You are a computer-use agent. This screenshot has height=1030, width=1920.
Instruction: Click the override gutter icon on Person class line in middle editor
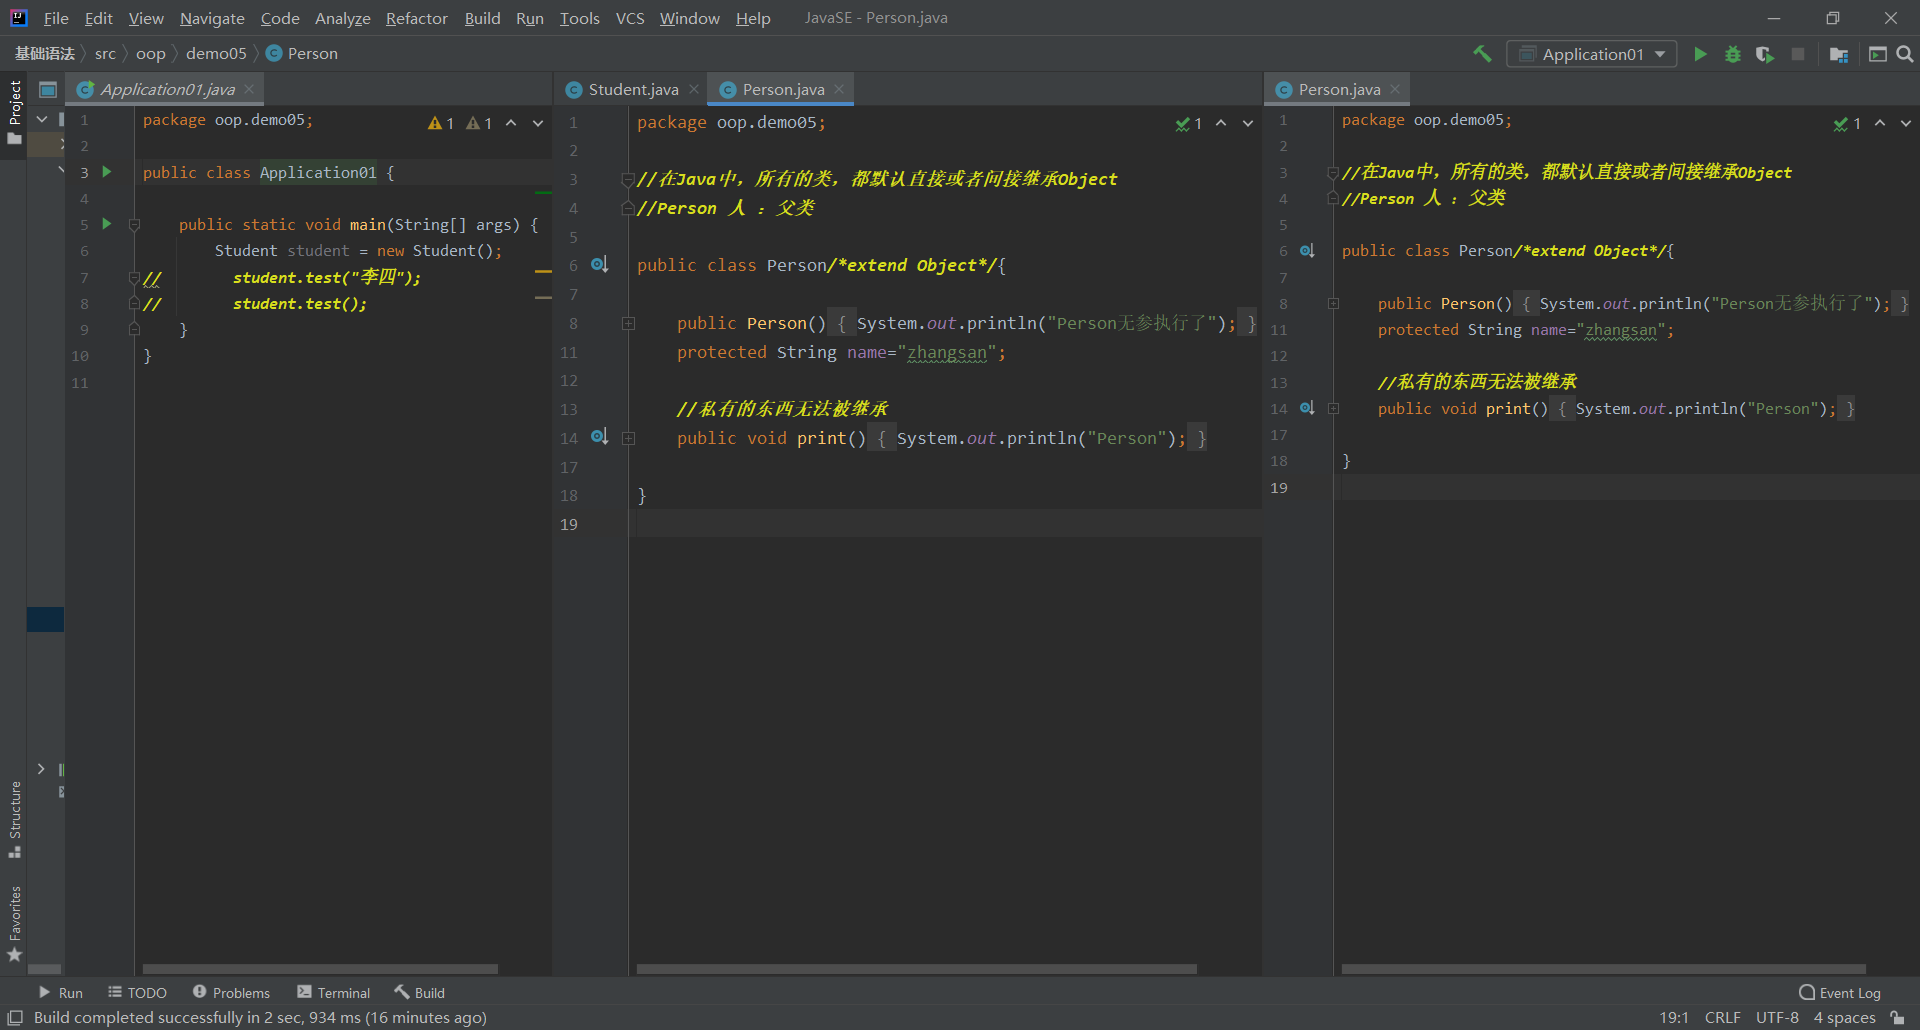click(599, 264)
